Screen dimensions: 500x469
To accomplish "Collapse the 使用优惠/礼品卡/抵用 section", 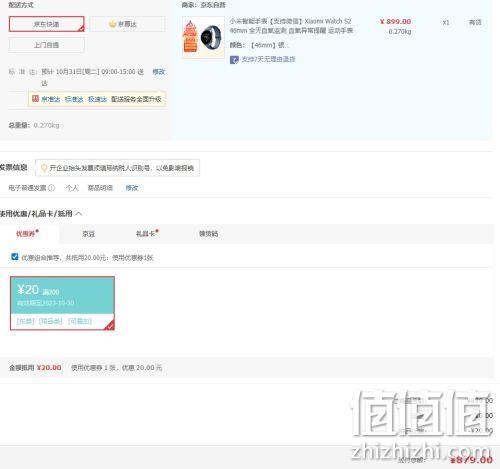I will click(79, 213).
